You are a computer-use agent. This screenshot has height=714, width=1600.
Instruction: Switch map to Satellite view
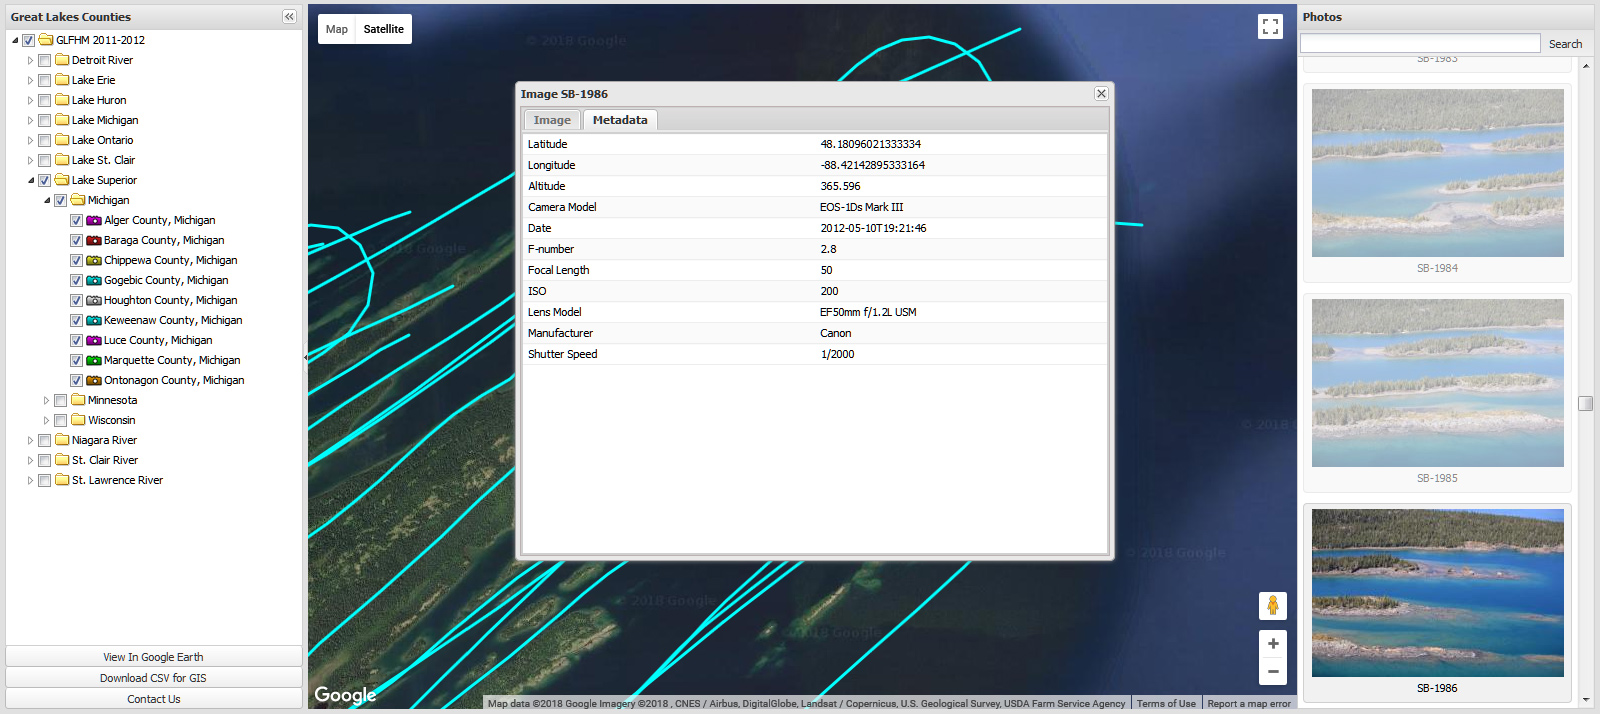(383, 29)
